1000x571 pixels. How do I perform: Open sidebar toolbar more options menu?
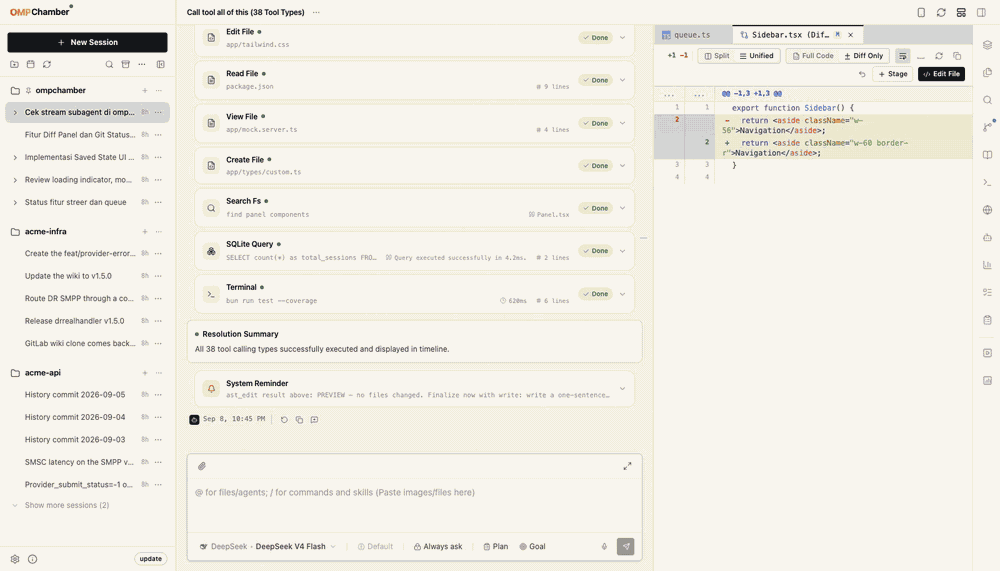(142, 64)
